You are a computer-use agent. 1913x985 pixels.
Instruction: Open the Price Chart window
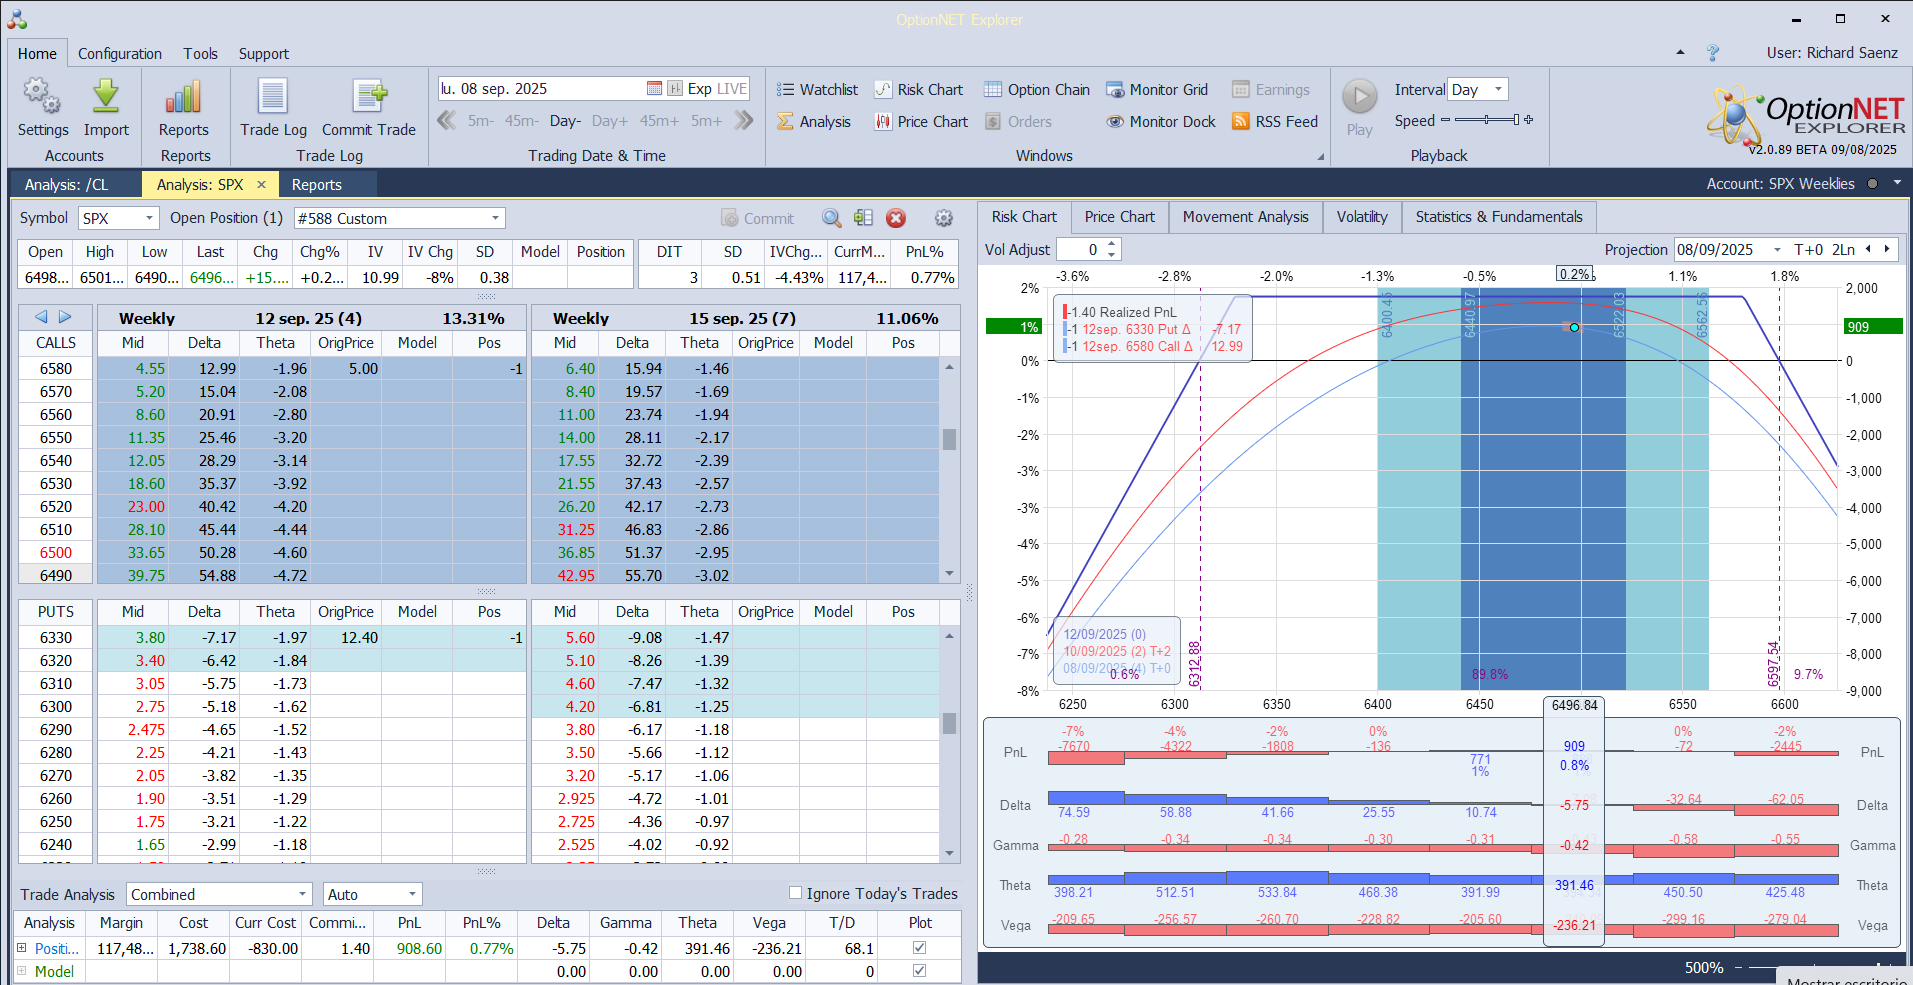[x=921, y=122]
